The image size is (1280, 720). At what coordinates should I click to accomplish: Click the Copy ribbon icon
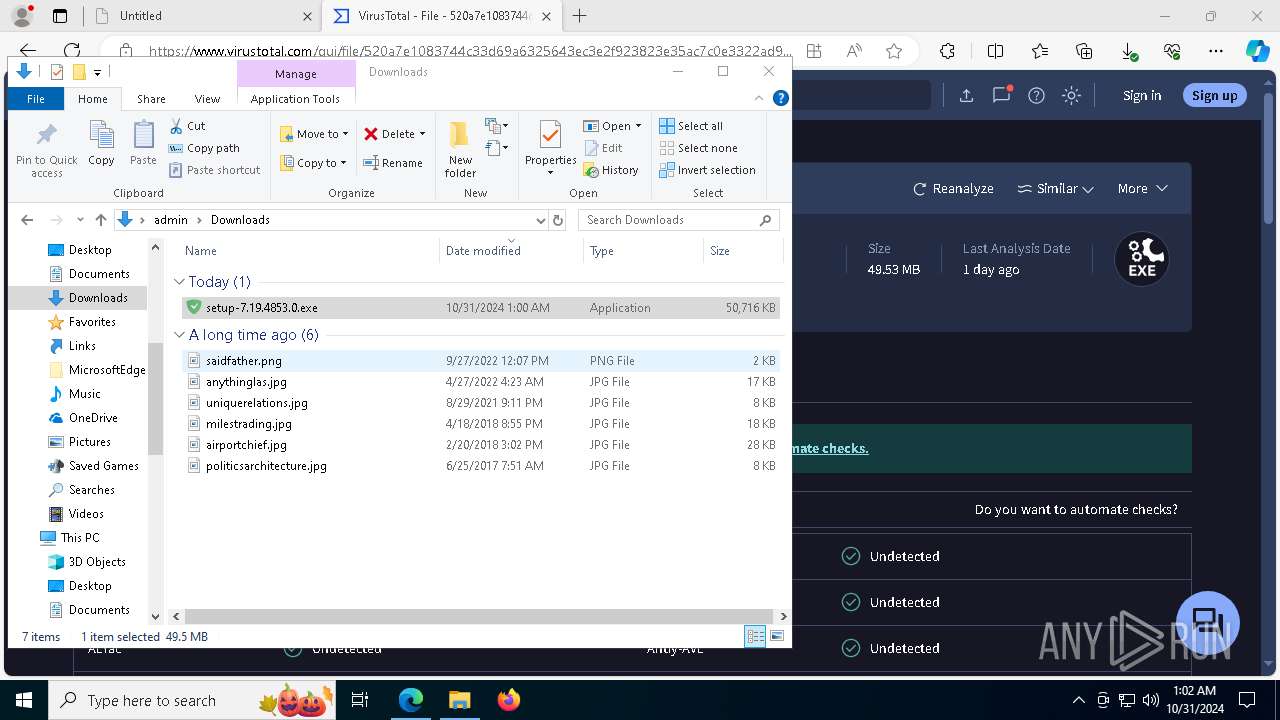pos(101,143)
